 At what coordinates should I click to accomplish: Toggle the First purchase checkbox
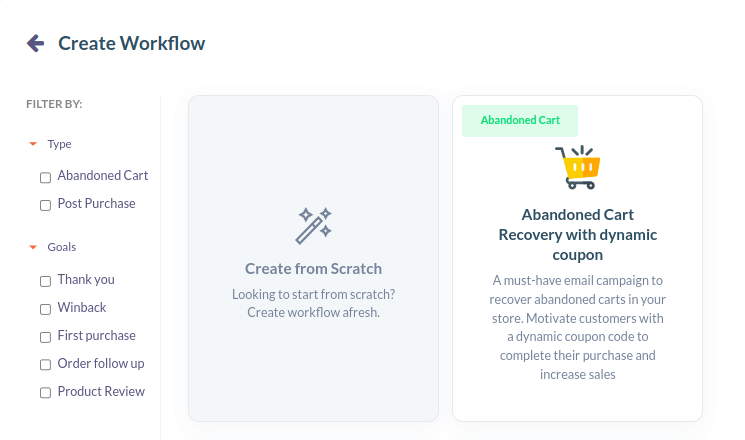pos(45,337)
